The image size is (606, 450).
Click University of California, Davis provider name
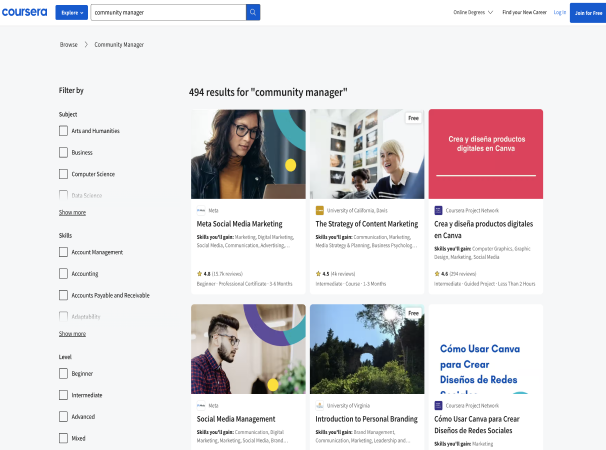(x=357, y=211)
